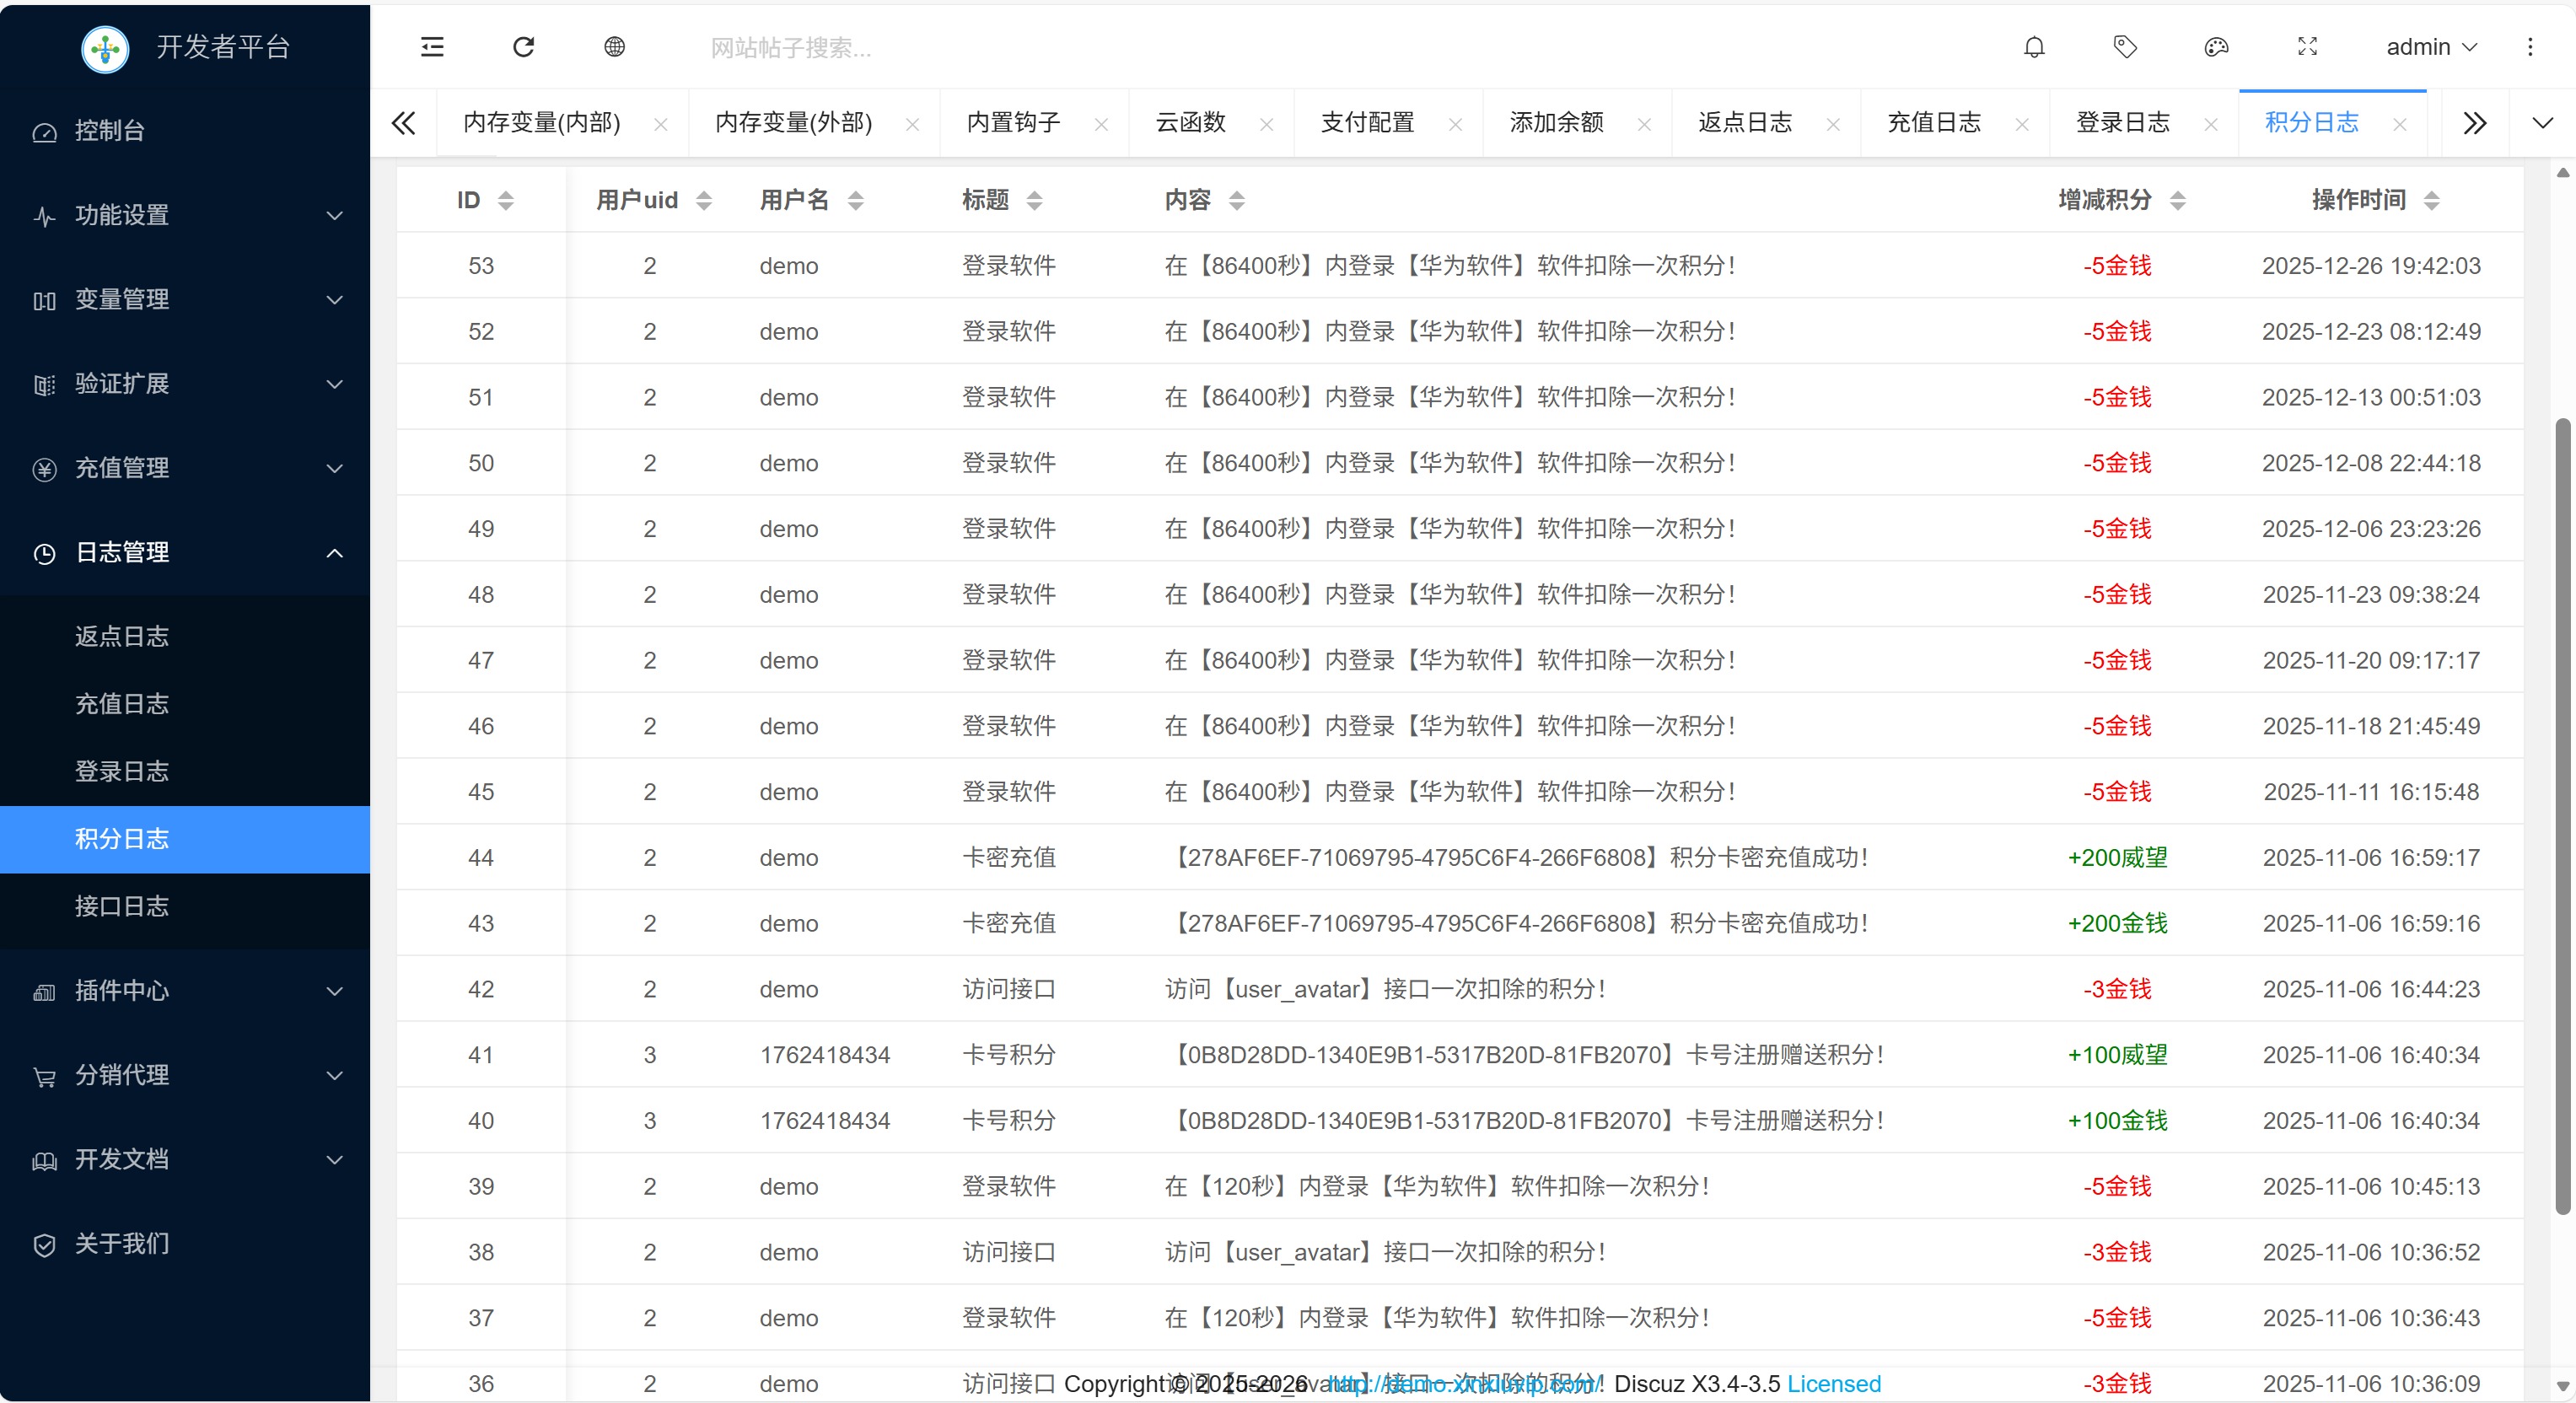The height and width of the screenshot is (1403, 2576).
Task: Click the refresh page icon
Action: [x=523, y=47]
